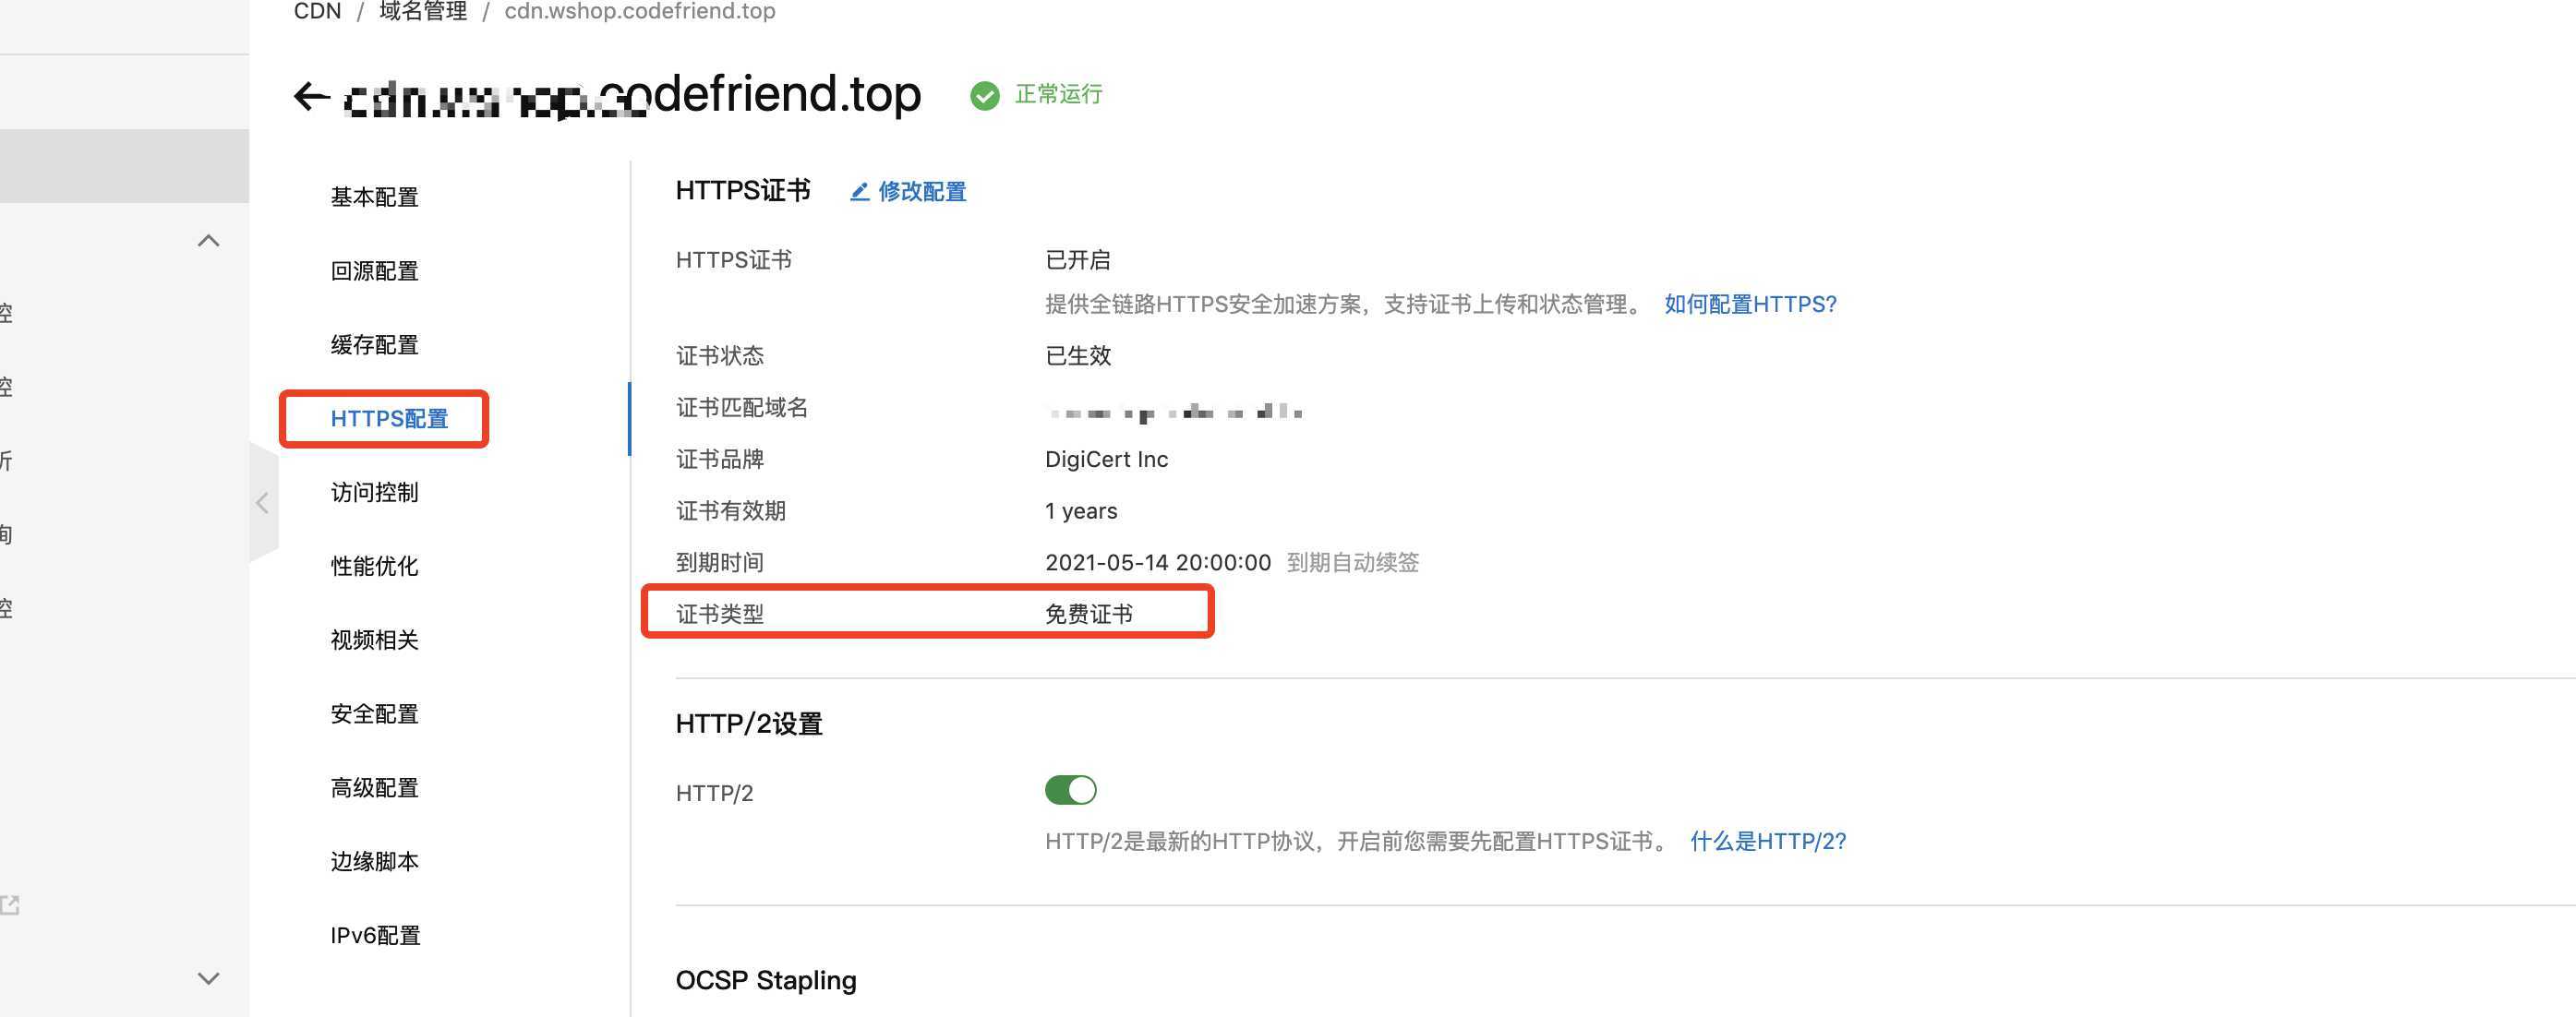Collapse the sidebar section with up chevron
This screenshot has height=1017, width=2576.
pyautogui.click(x=208, y=241)
